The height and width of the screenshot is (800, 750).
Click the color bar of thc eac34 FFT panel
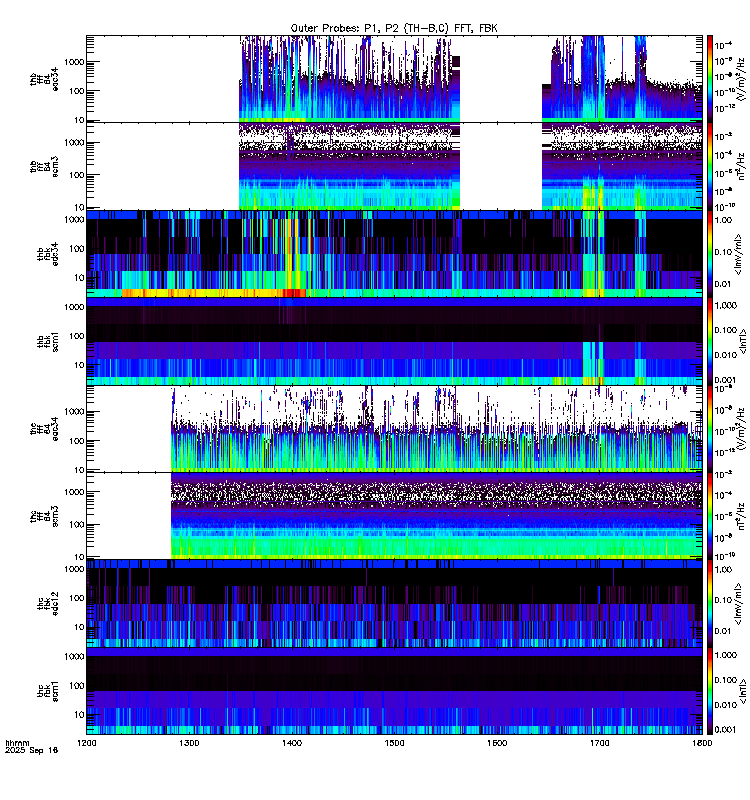(x=710, y=429)
